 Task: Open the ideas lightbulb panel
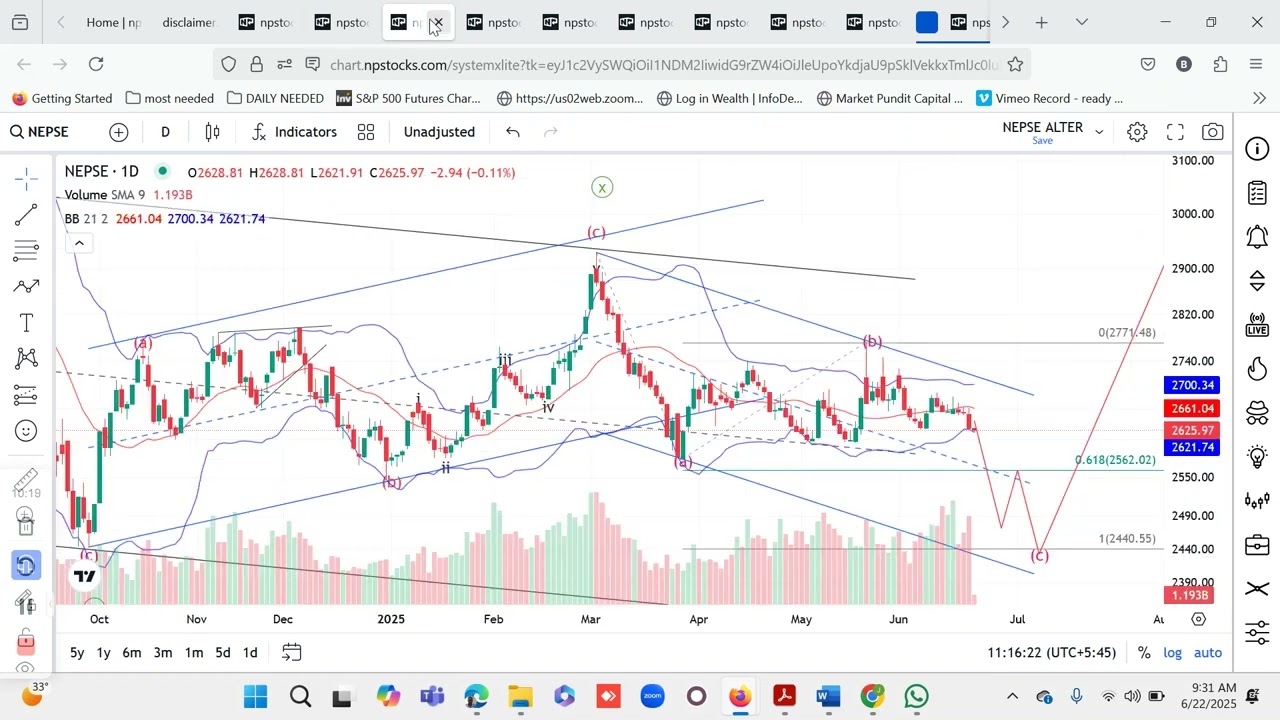pos(1257,457)
